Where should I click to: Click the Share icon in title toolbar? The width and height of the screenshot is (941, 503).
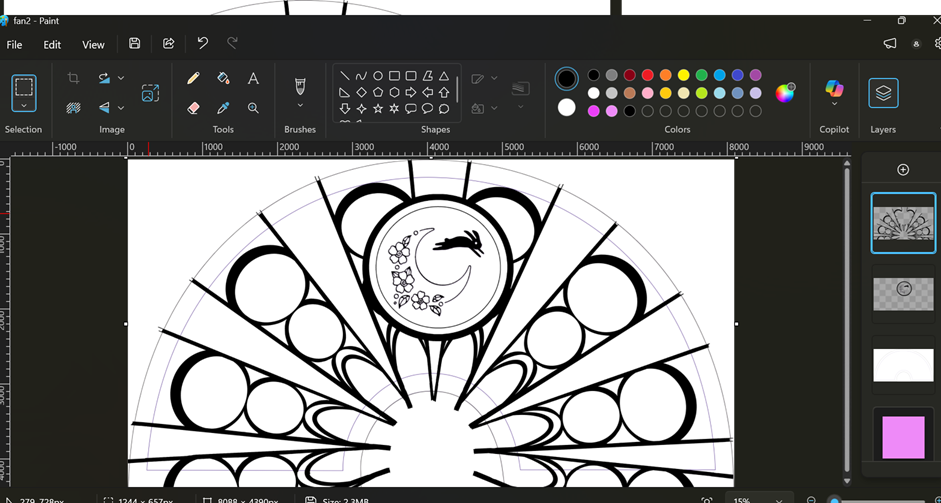click(169, 43)
